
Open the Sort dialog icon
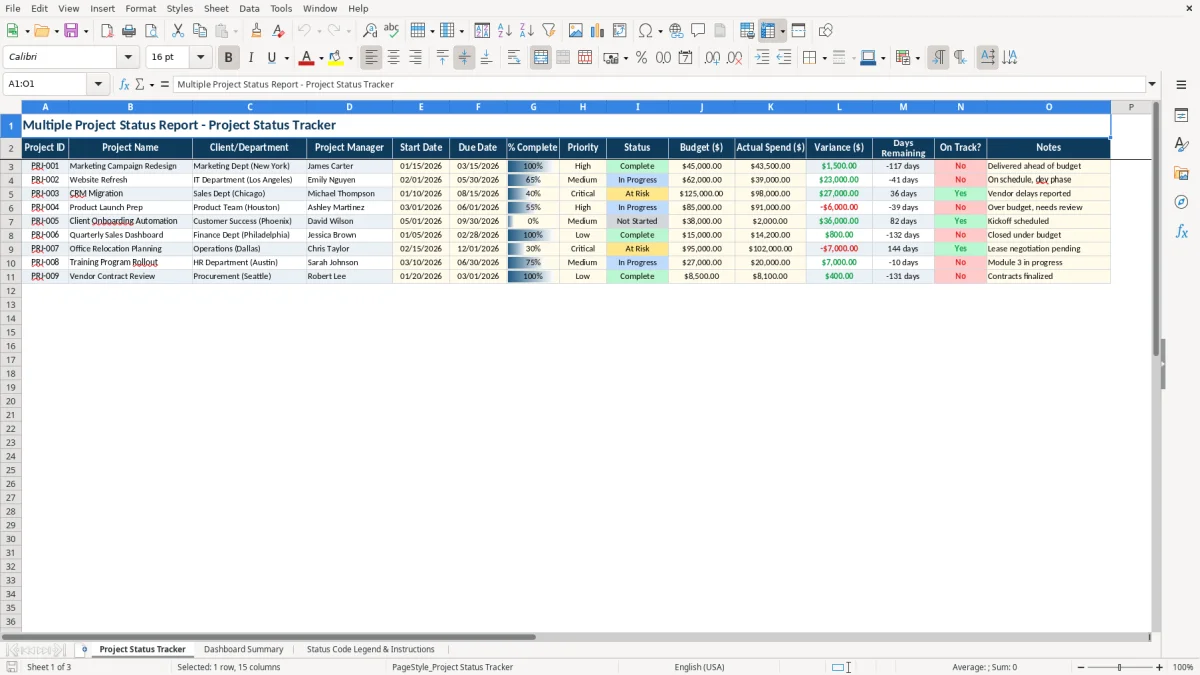[x=482, y=31]
